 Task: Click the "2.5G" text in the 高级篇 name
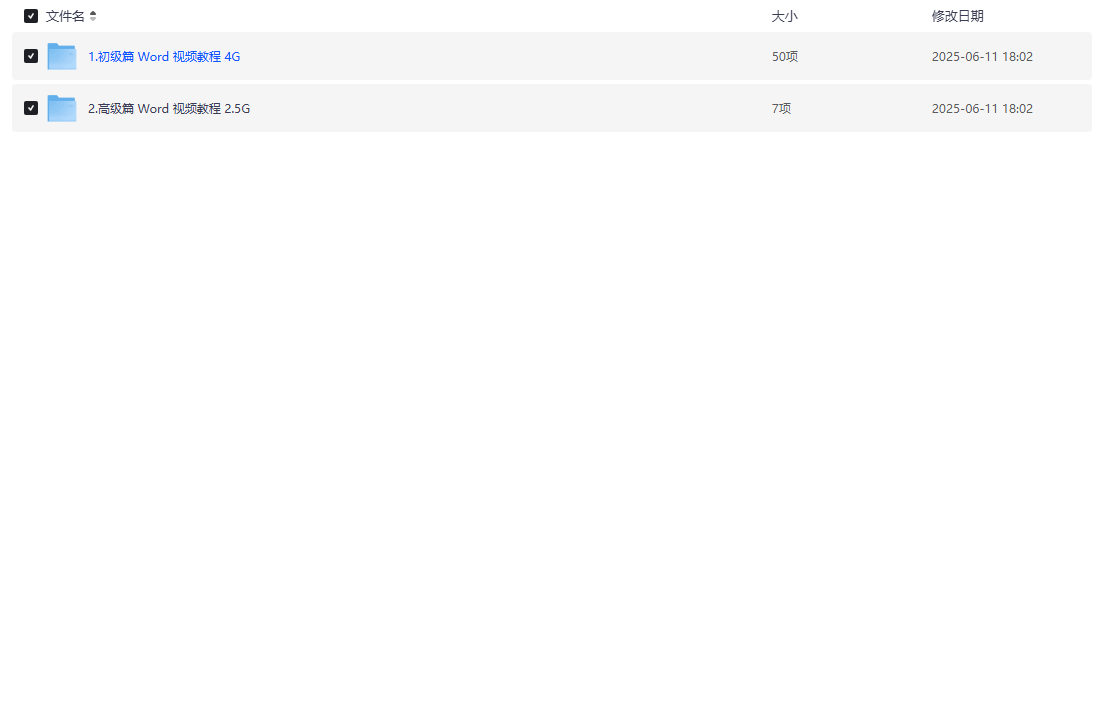click(237, 109)
